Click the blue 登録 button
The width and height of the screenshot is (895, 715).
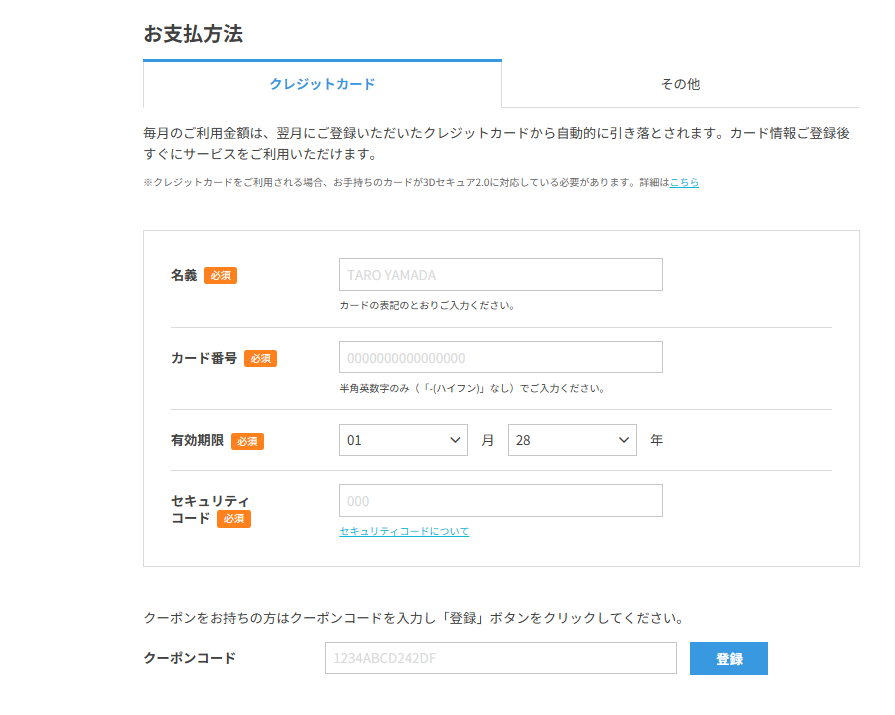click(728, 659)
